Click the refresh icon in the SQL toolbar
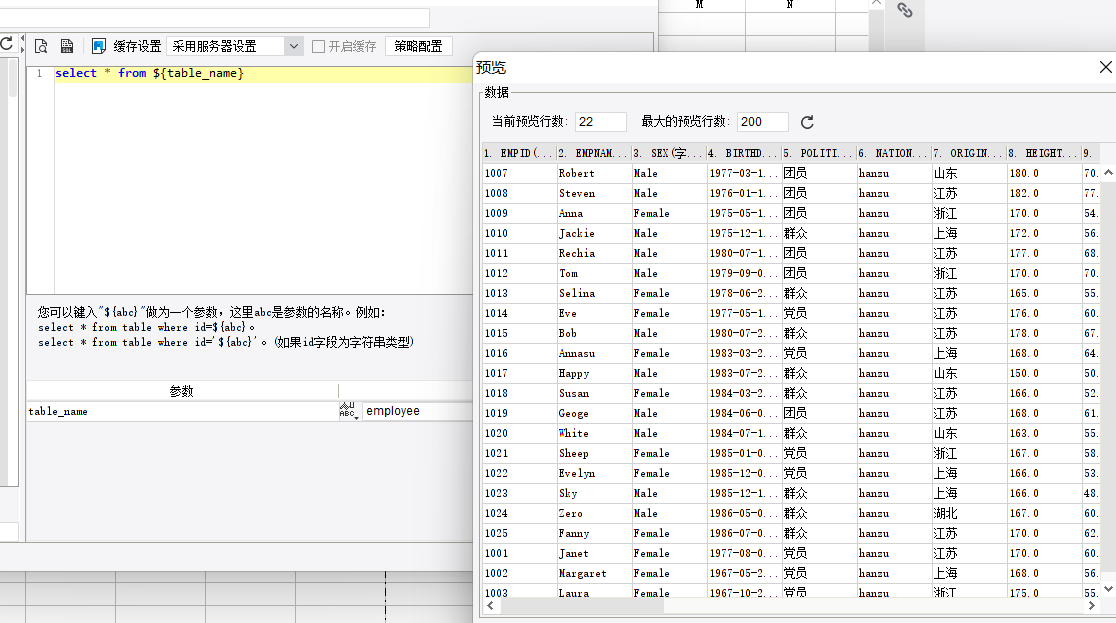The height and width of the screenshot is (623, 1116). click(6, 45)
